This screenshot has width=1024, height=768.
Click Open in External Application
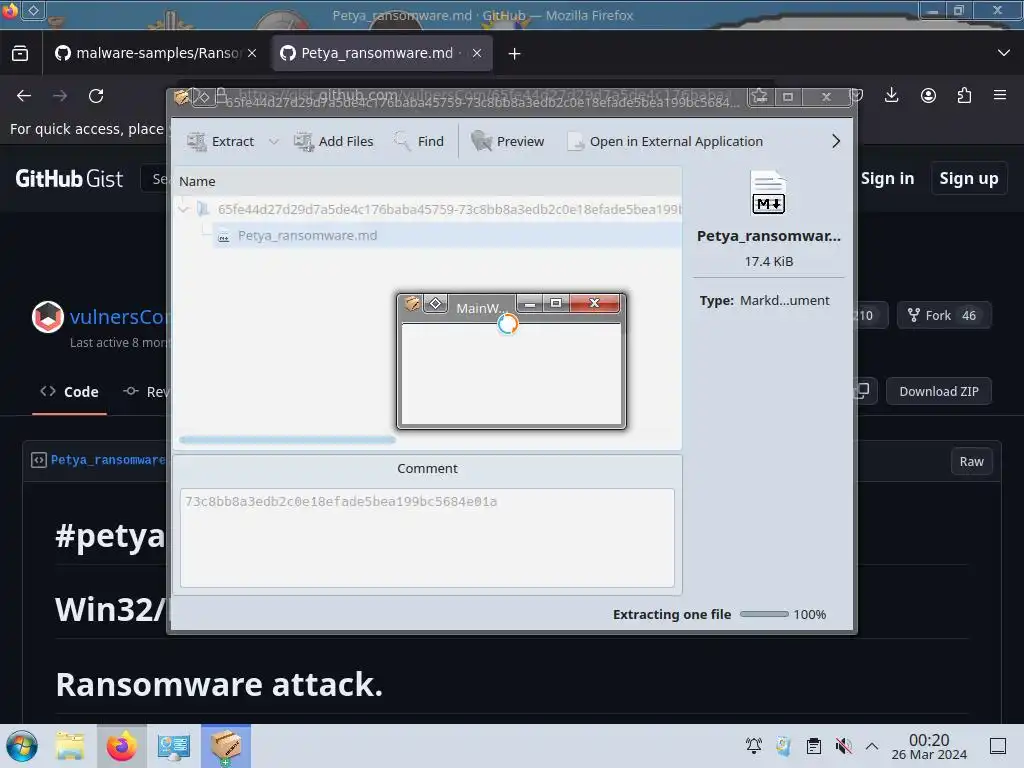665,141
